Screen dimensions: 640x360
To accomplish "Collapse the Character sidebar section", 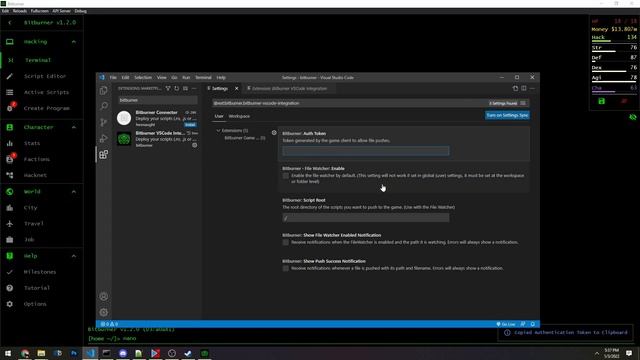I will (74, 127).
